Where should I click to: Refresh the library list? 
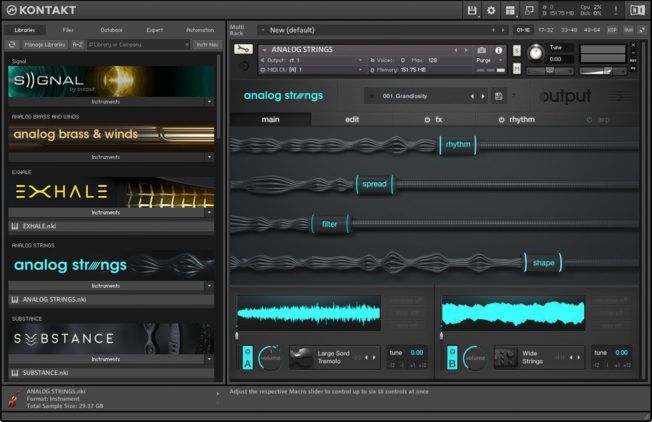[x=12, y=44]
